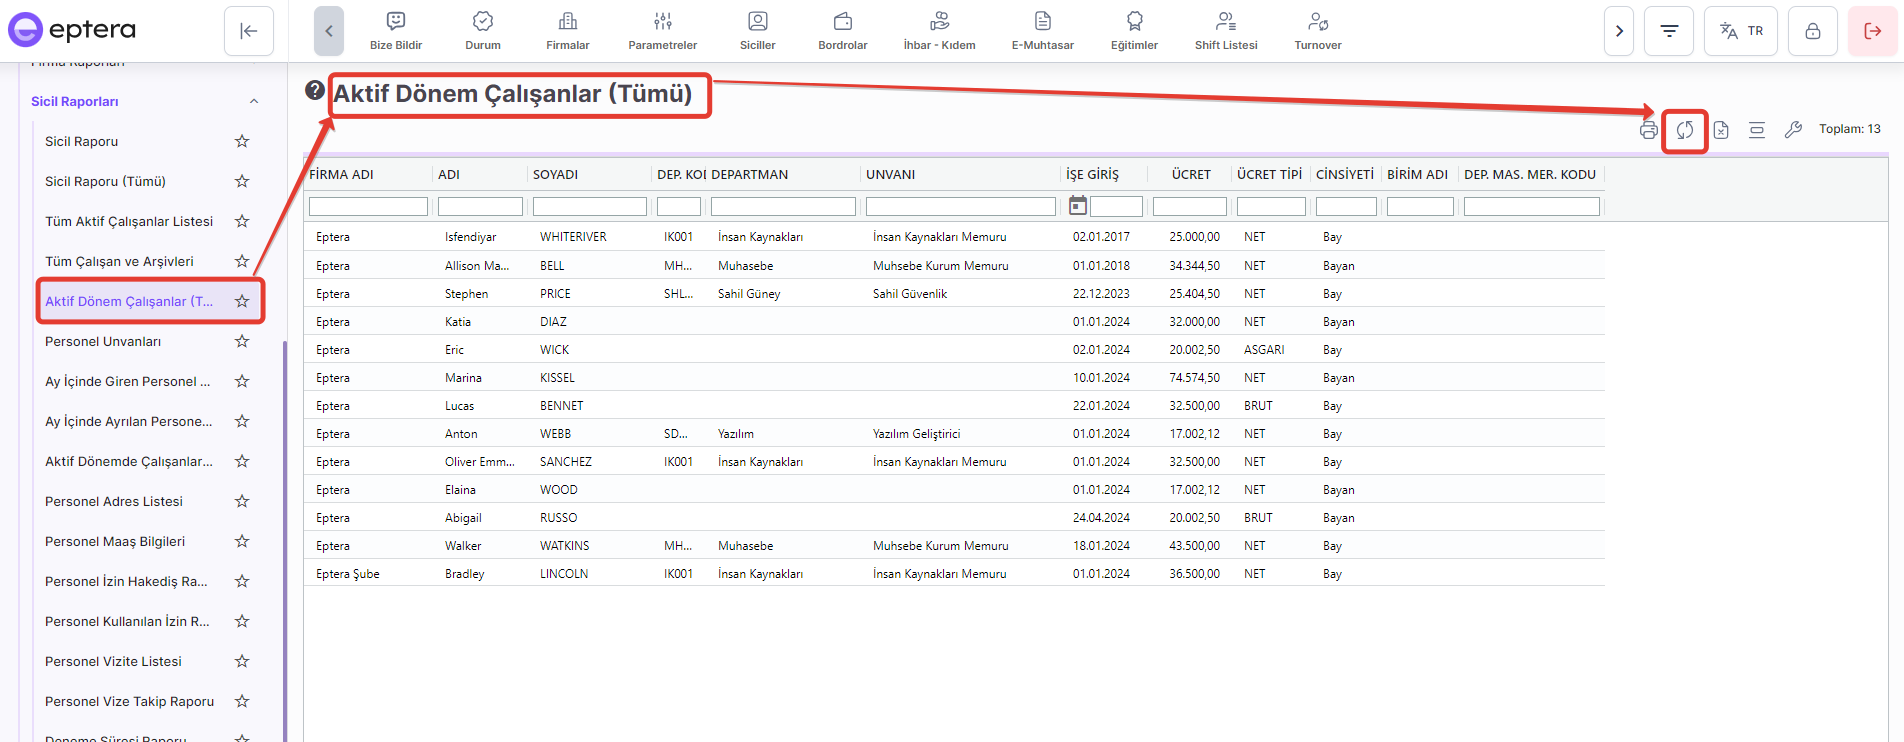Favorite the Sicil Raporu star
Image resolution: width=1904 pixels, height=742 pixels.
click(242, 141)
